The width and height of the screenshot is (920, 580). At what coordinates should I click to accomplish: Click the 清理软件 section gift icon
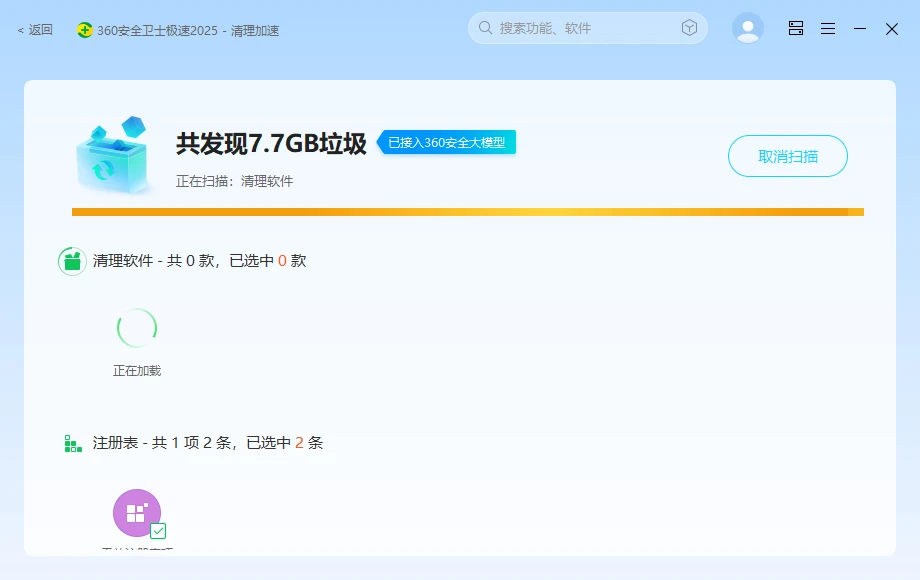[72, 261]
